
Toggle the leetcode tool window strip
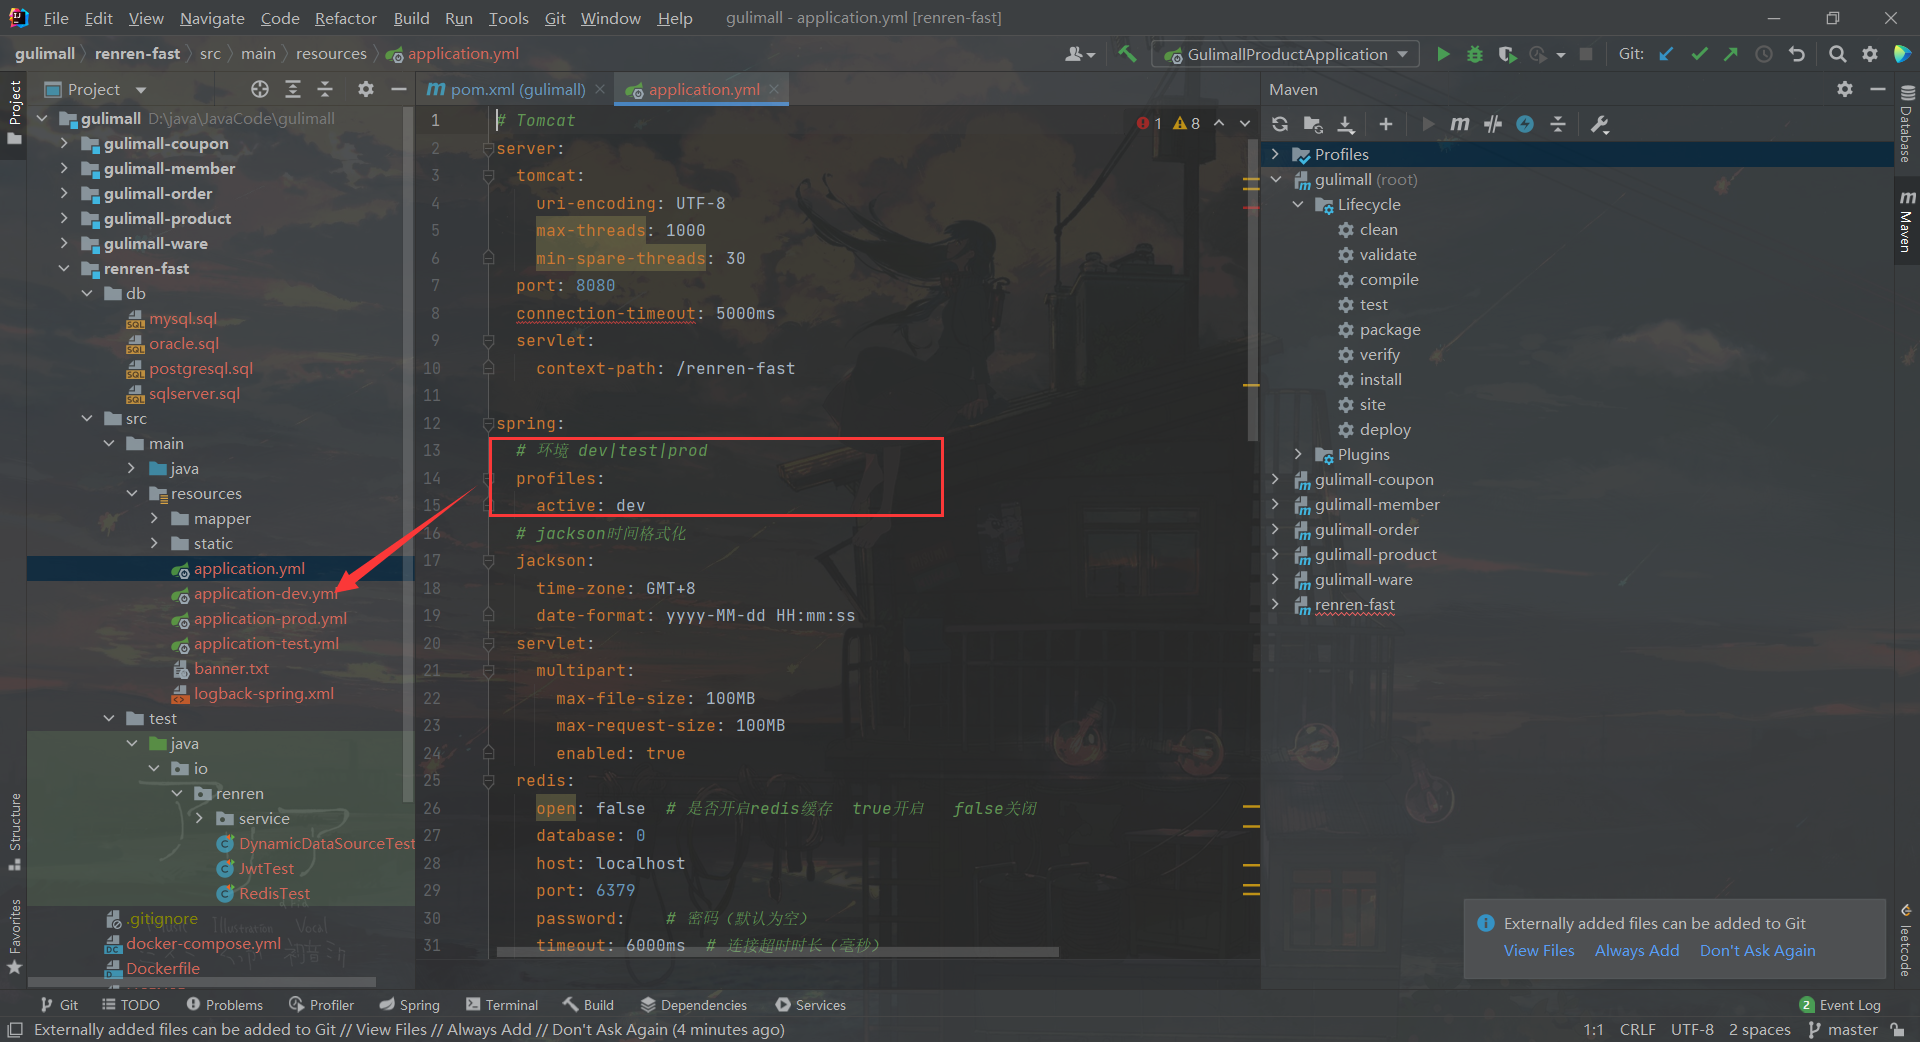click(1906, 941)
